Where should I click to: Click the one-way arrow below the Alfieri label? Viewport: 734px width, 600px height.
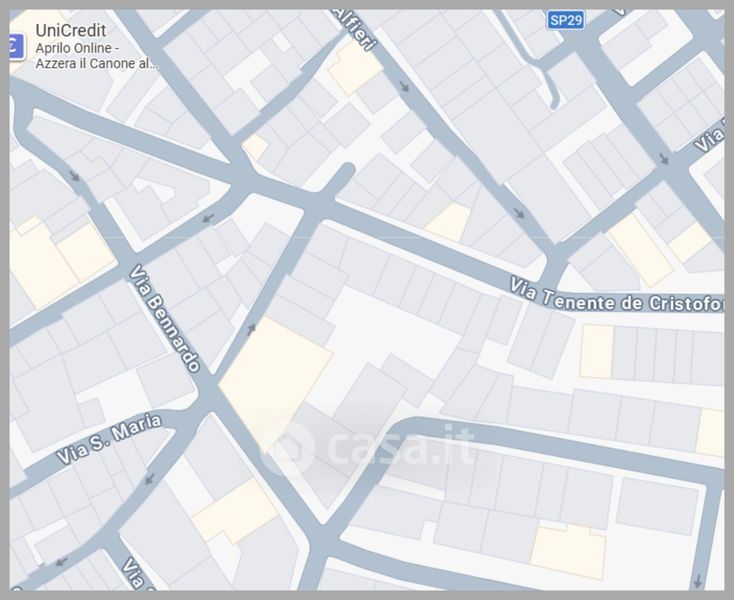click(403, 86)
